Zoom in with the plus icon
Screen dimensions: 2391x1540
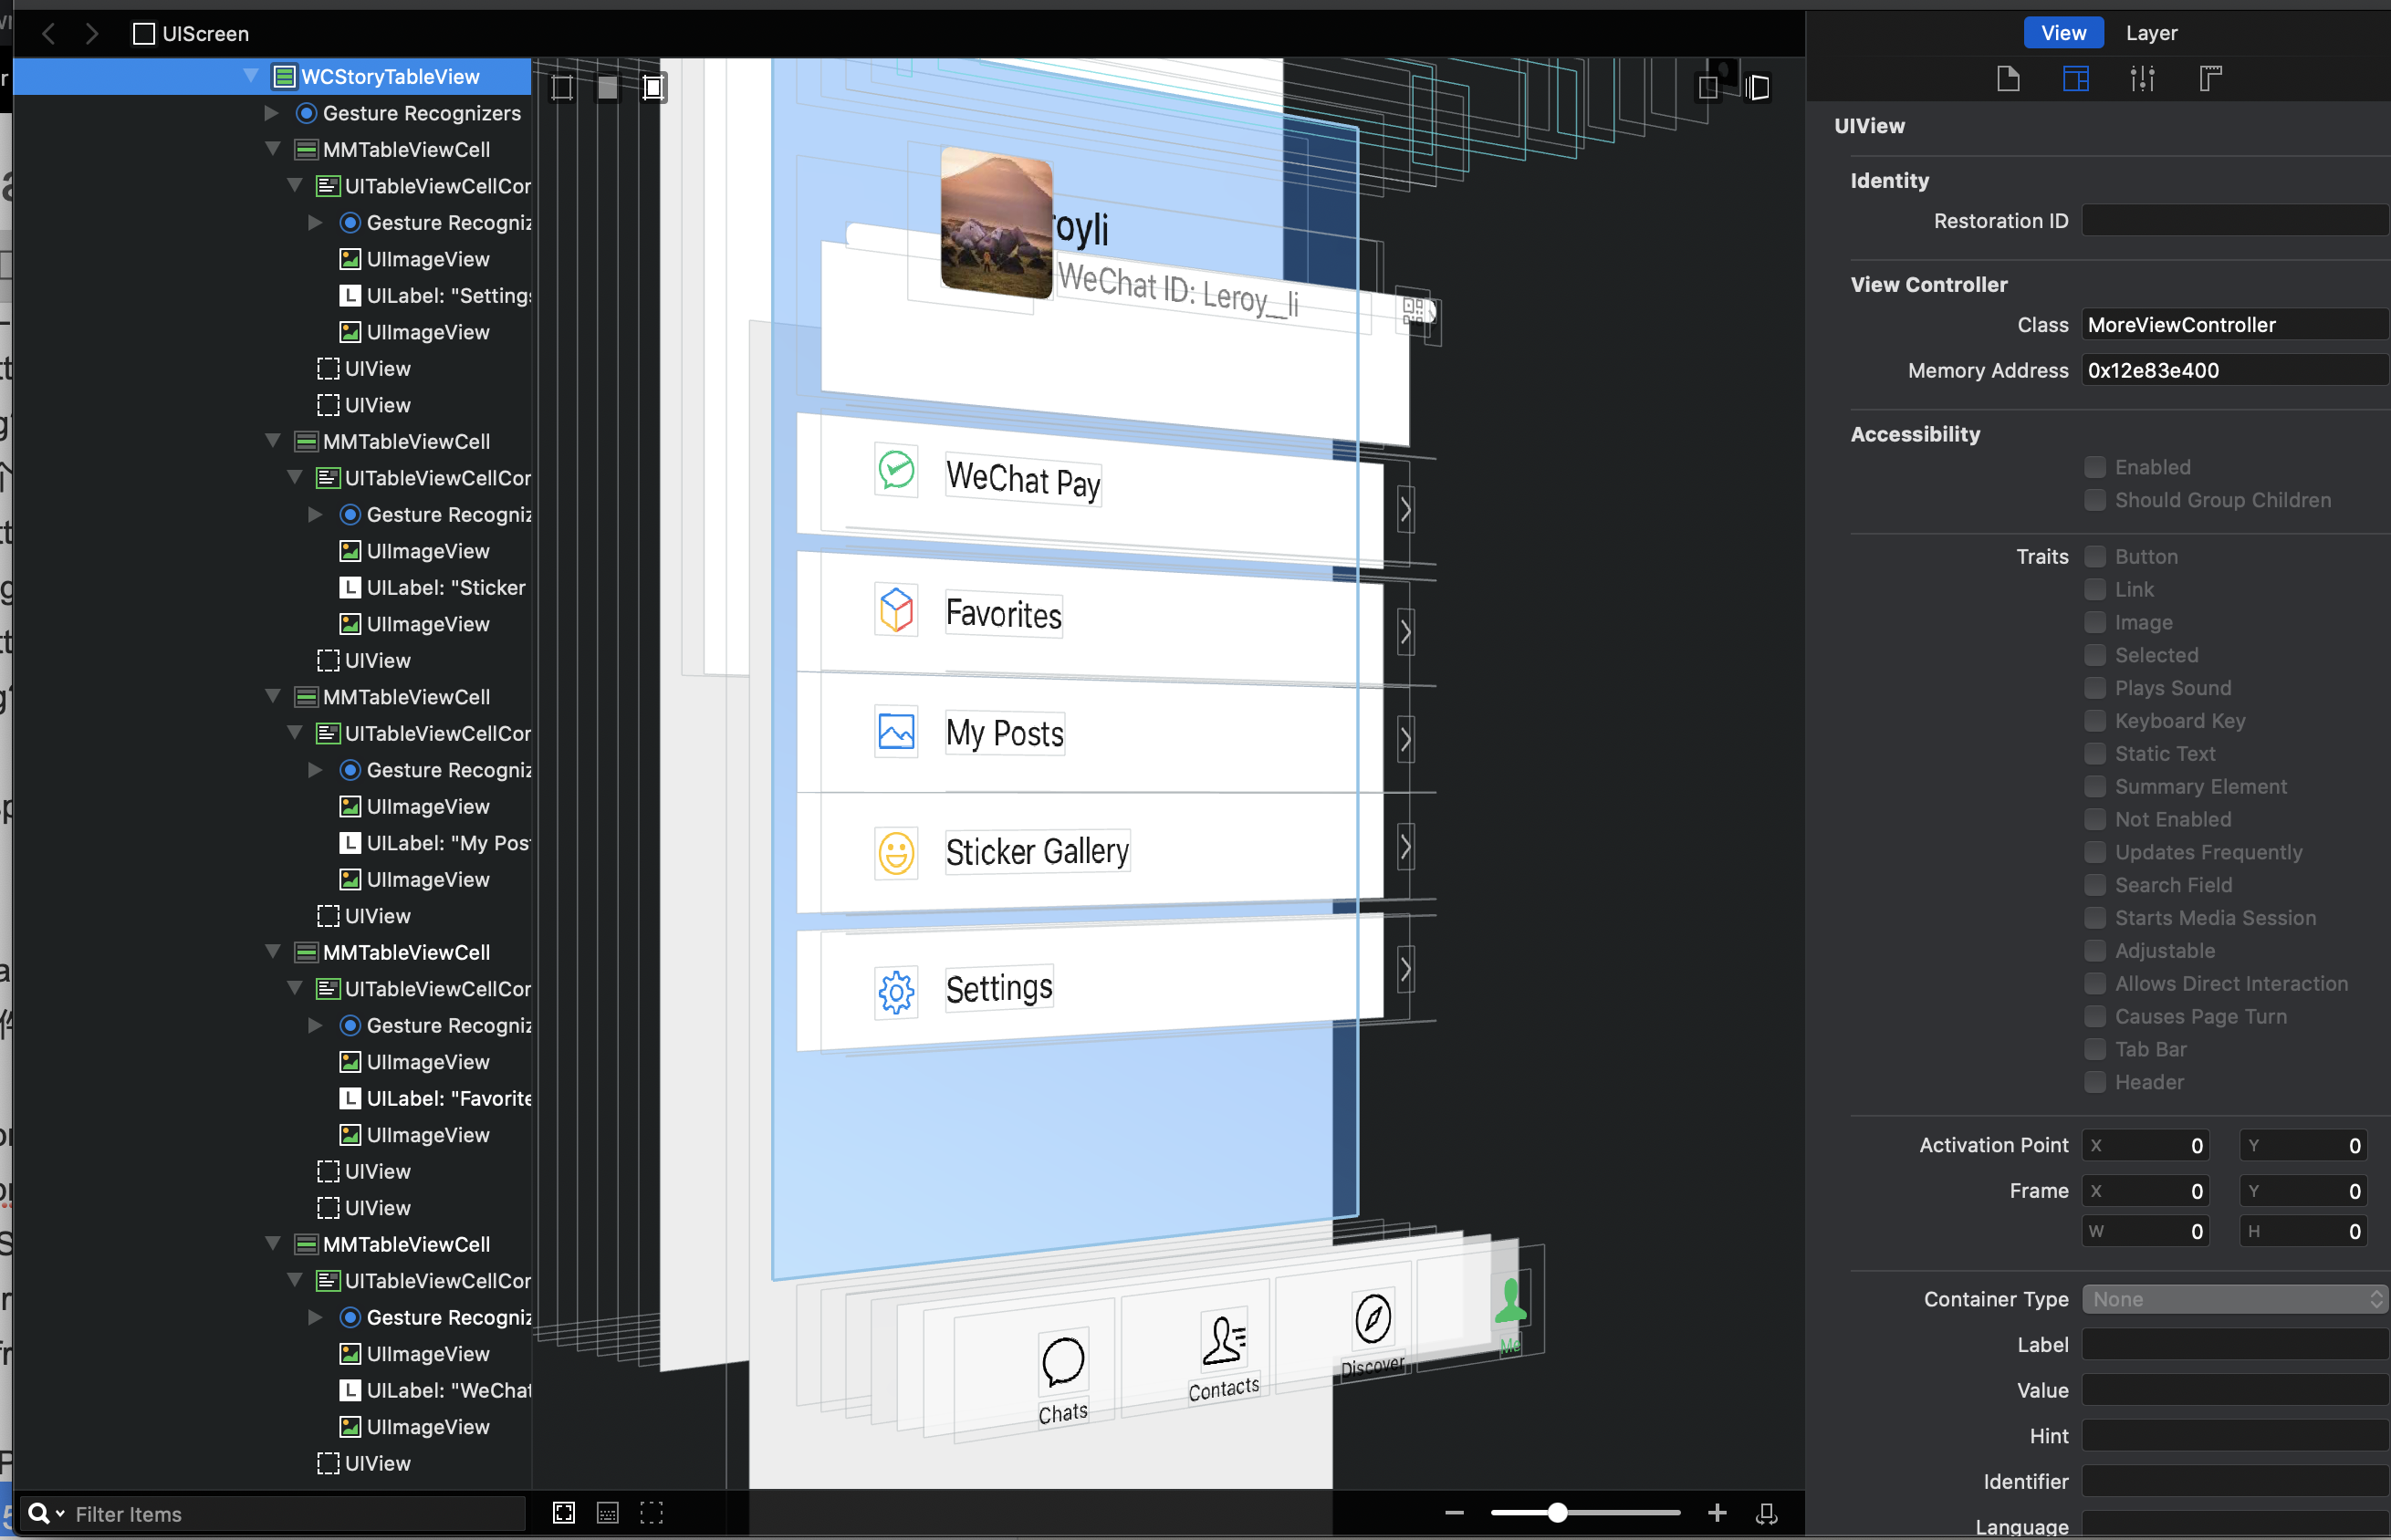click(1717, 1512)
